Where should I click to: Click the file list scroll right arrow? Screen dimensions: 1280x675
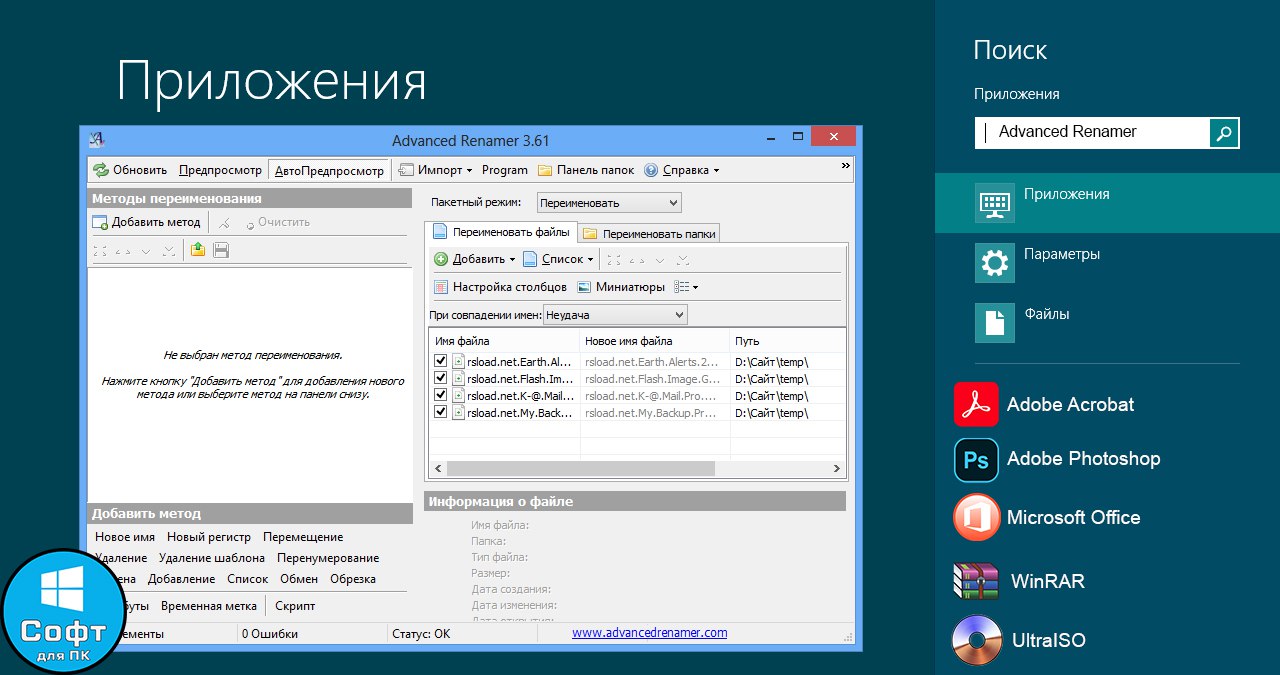click(x=837, y=468)
